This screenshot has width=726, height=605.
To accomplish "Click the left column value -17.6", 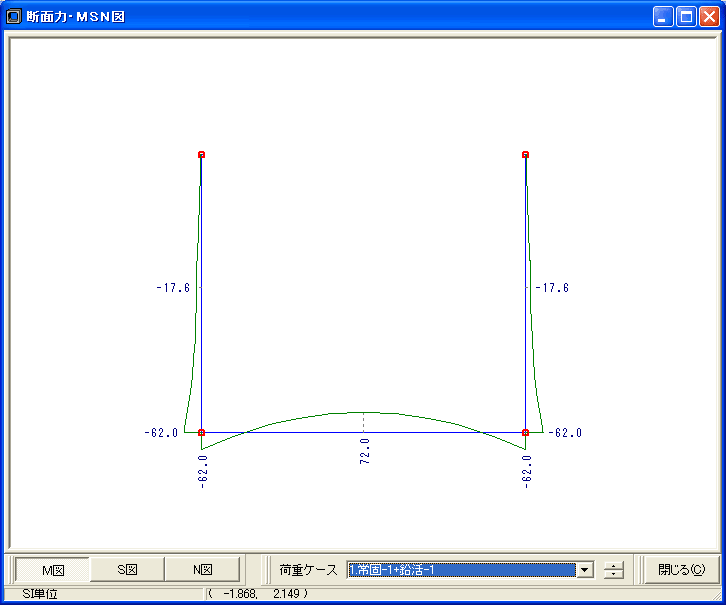I will (x=173, y=288).
